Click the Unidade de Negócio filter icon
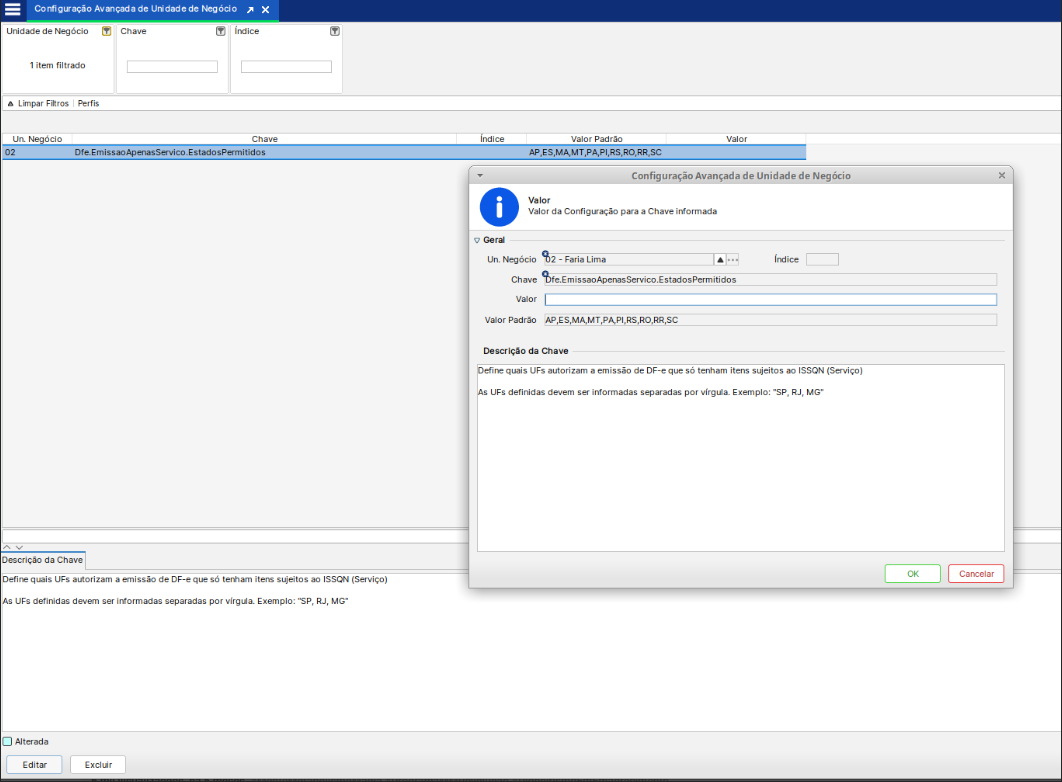This screenshot has width=1062, height=782. (107, 31)
